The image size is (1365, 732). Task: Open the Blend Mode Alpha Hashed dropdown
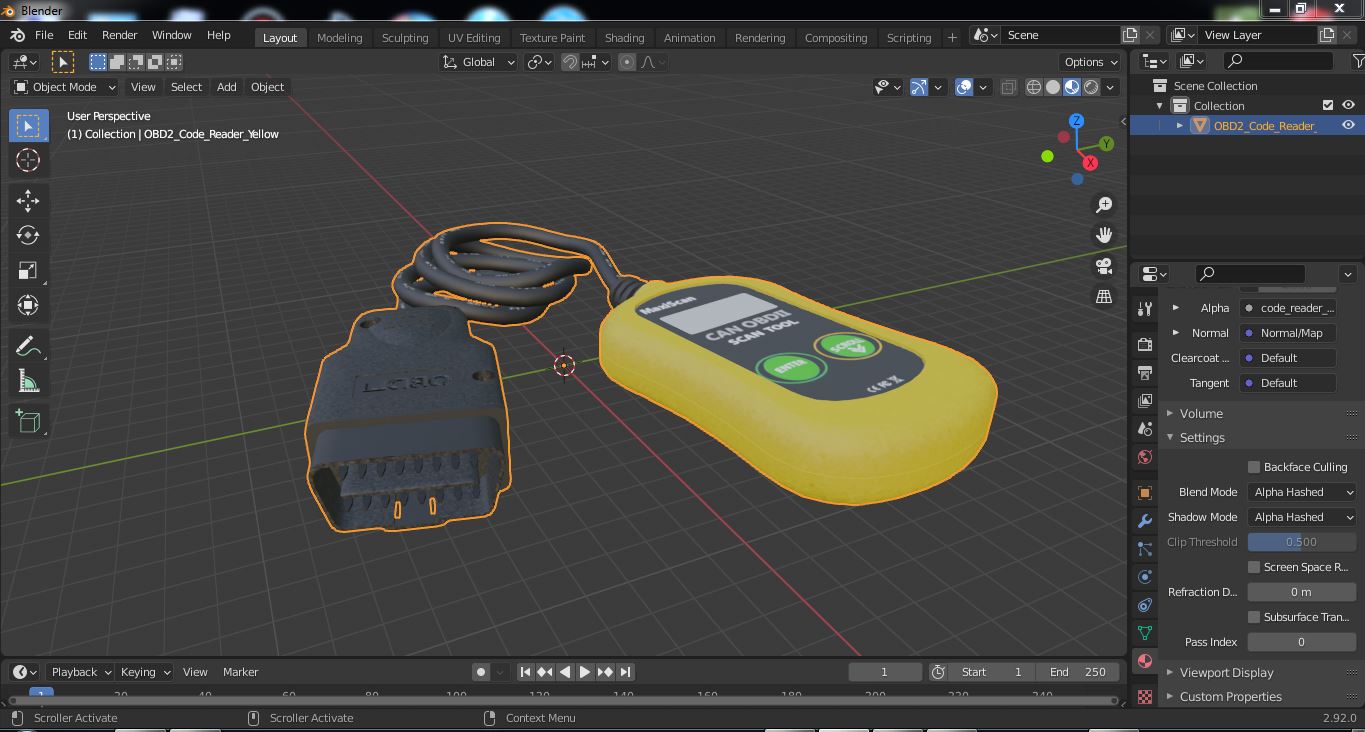coord(1301,492)
